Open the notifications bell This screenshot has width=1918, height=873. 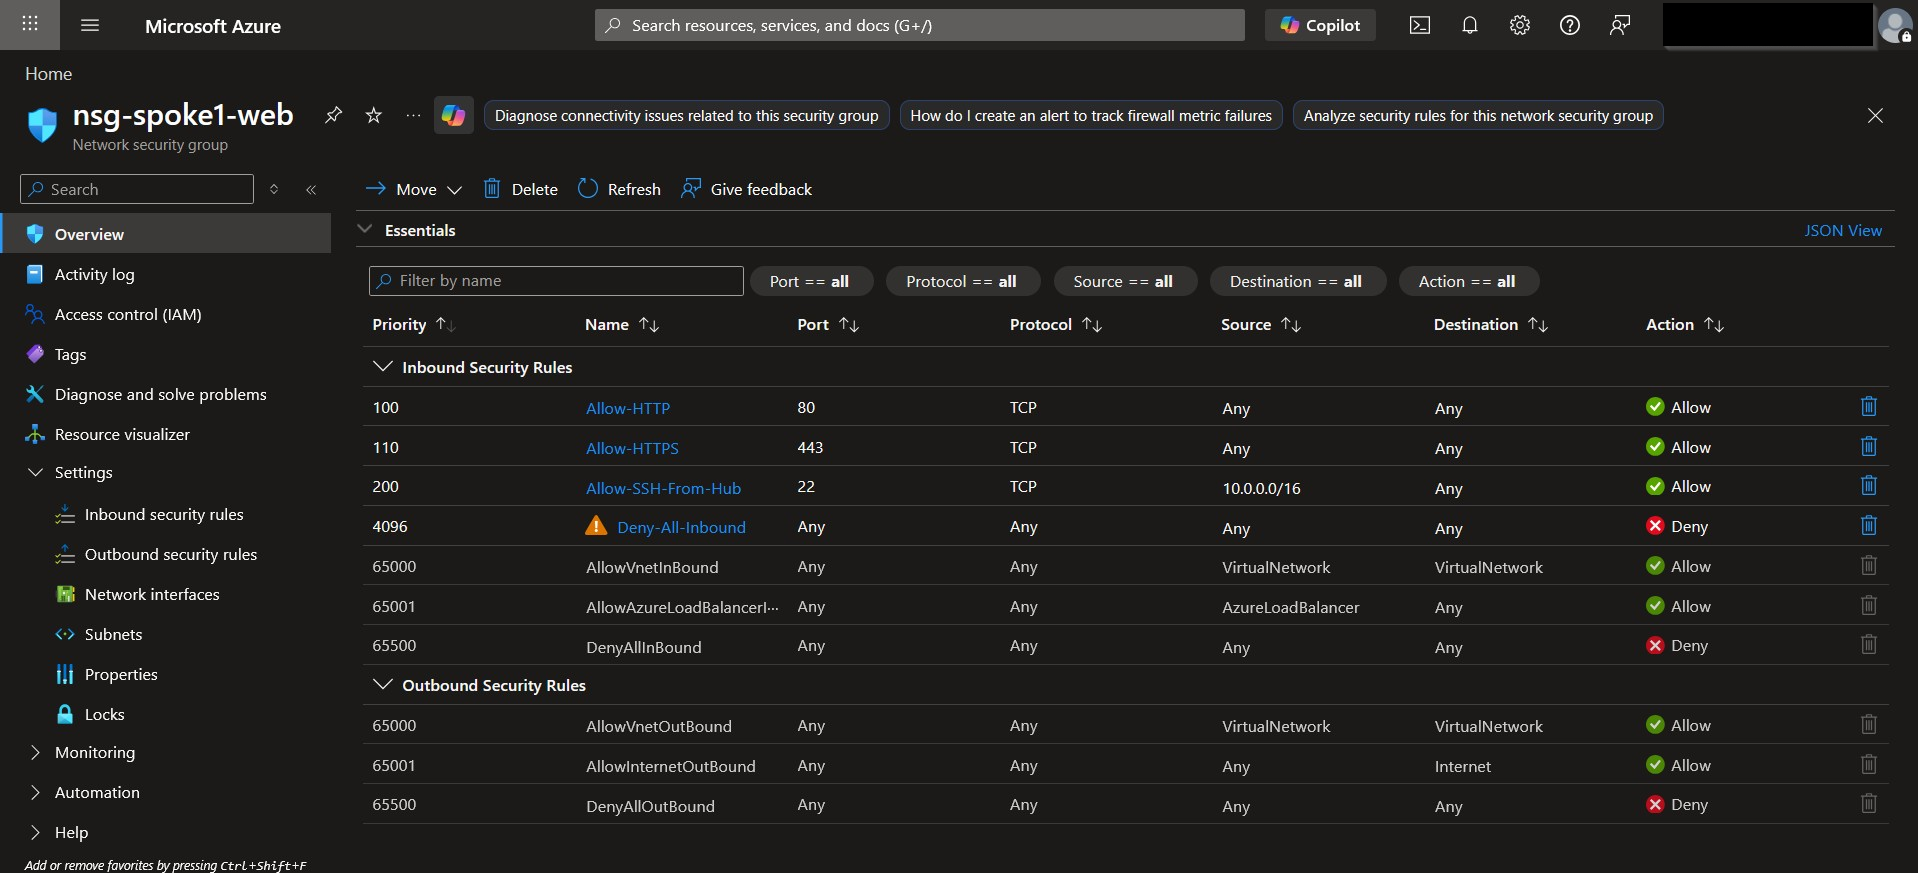point(1469,25)
